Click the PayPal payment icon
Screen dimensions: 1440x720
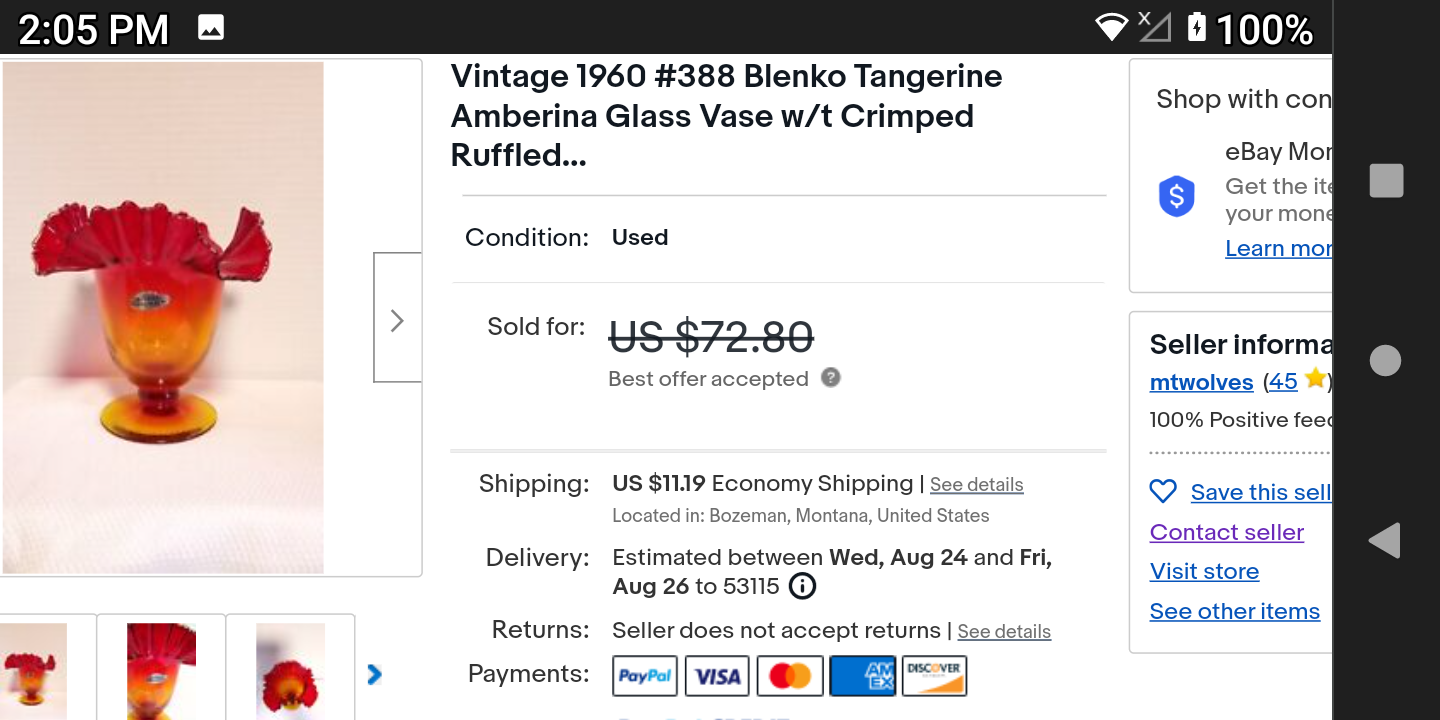pyautogui.click(x=645, y=676)
